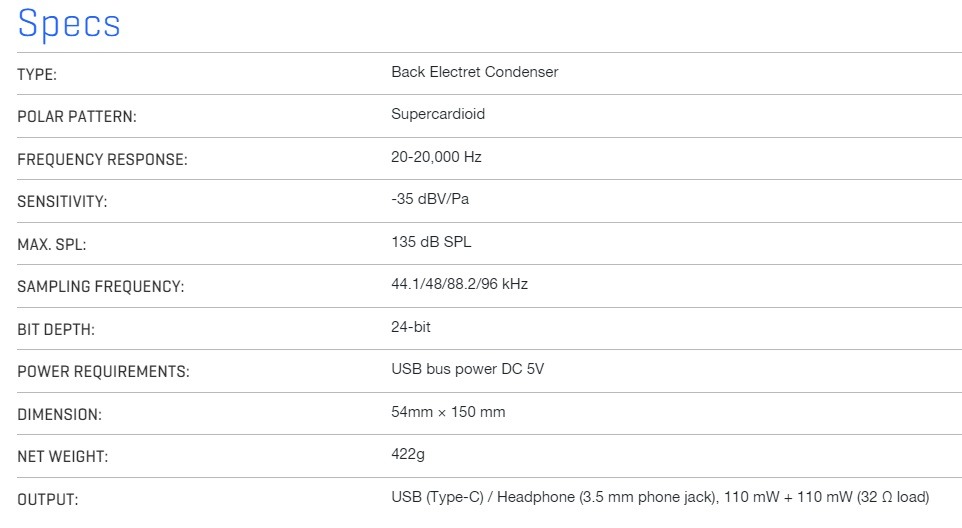
Task: Click the 54mm × 150 mm dimension value
Action: (448, 412)
